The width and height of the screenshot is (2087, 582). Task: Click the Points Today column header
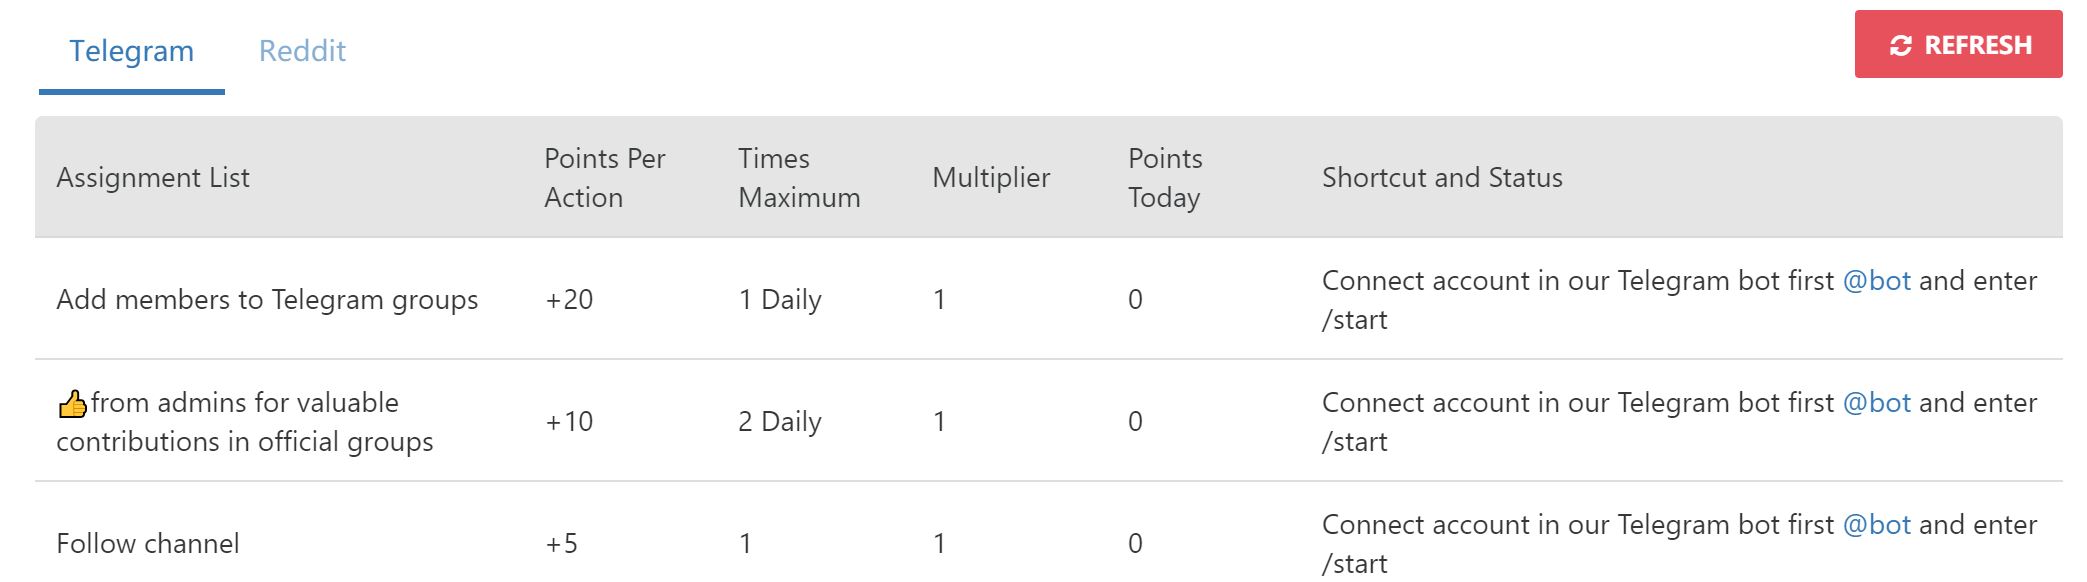tap(1165, 178)
